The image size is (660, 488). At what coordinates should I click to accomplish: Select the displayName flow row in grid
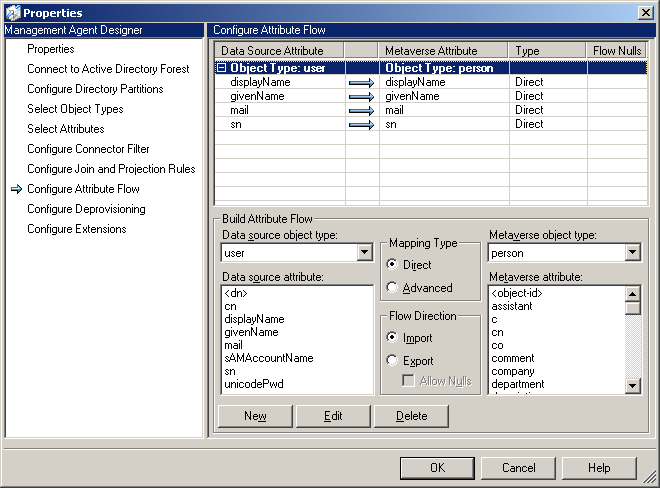(x=431, y=82)
